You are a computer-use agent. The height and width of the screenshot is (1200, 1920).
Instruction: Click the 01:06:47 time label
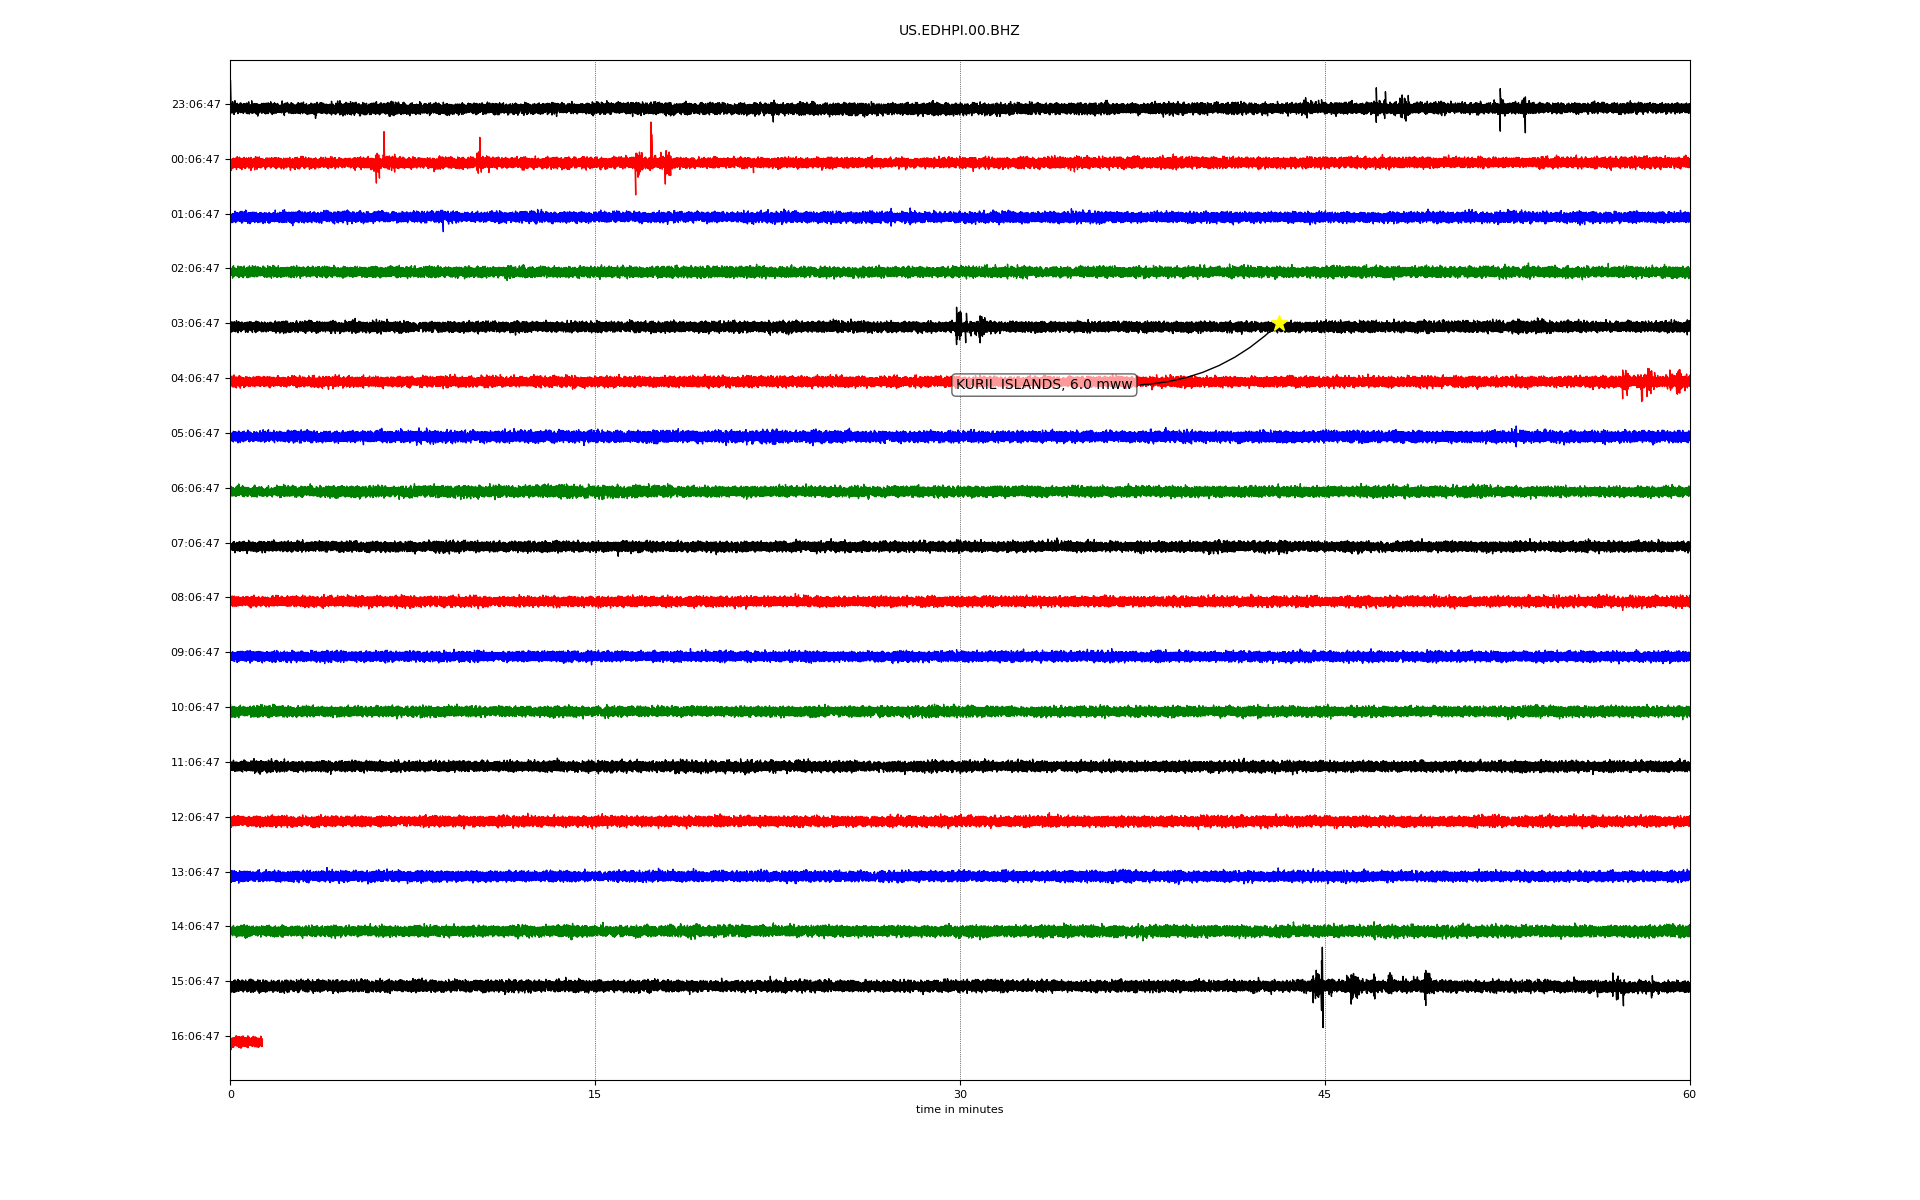(x=196, y=214)
